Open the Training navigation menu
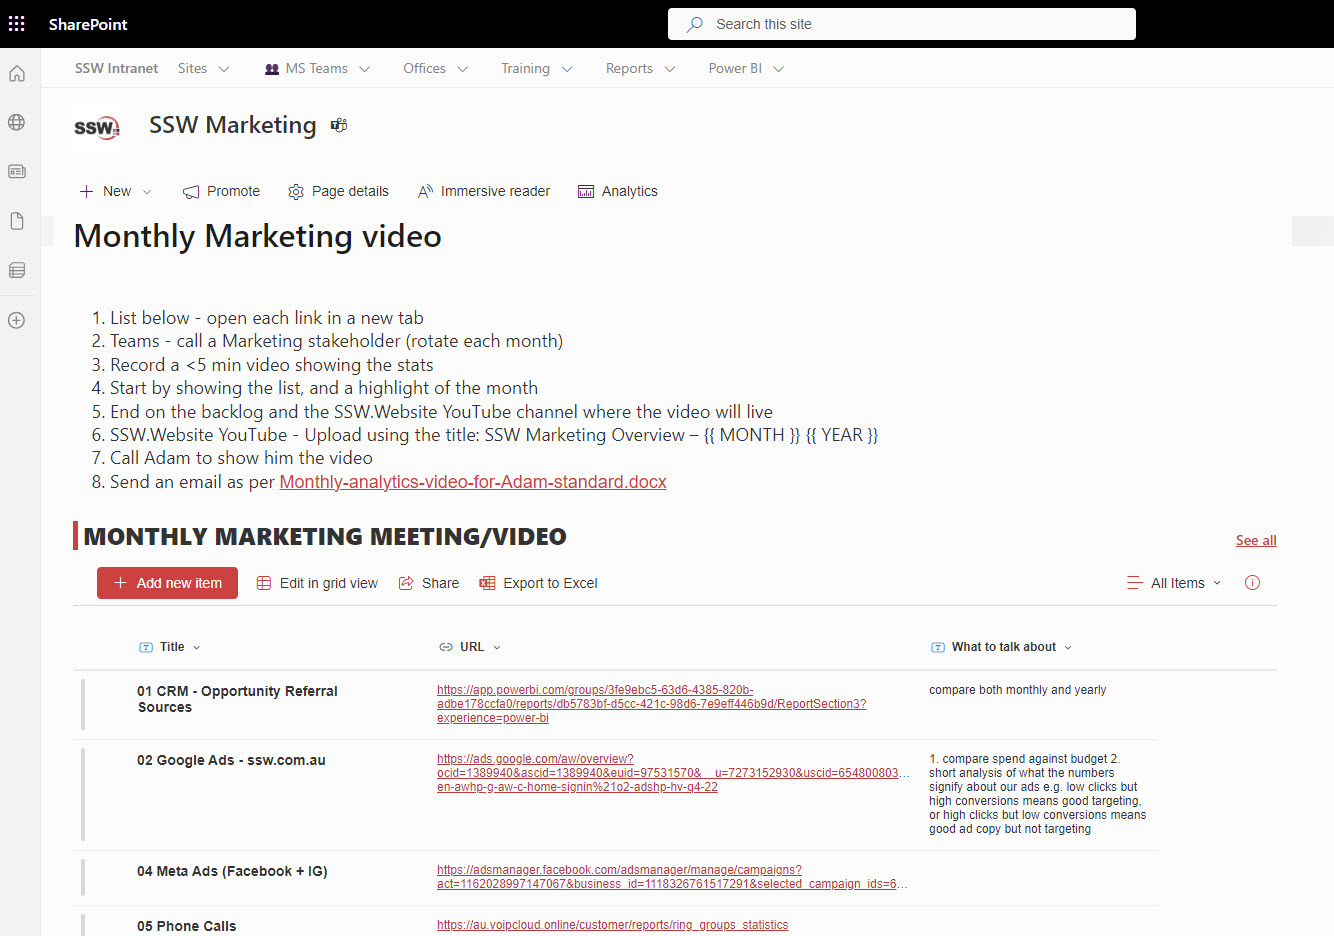Viewport: 1334px width, 936px height. click(536, 69)
